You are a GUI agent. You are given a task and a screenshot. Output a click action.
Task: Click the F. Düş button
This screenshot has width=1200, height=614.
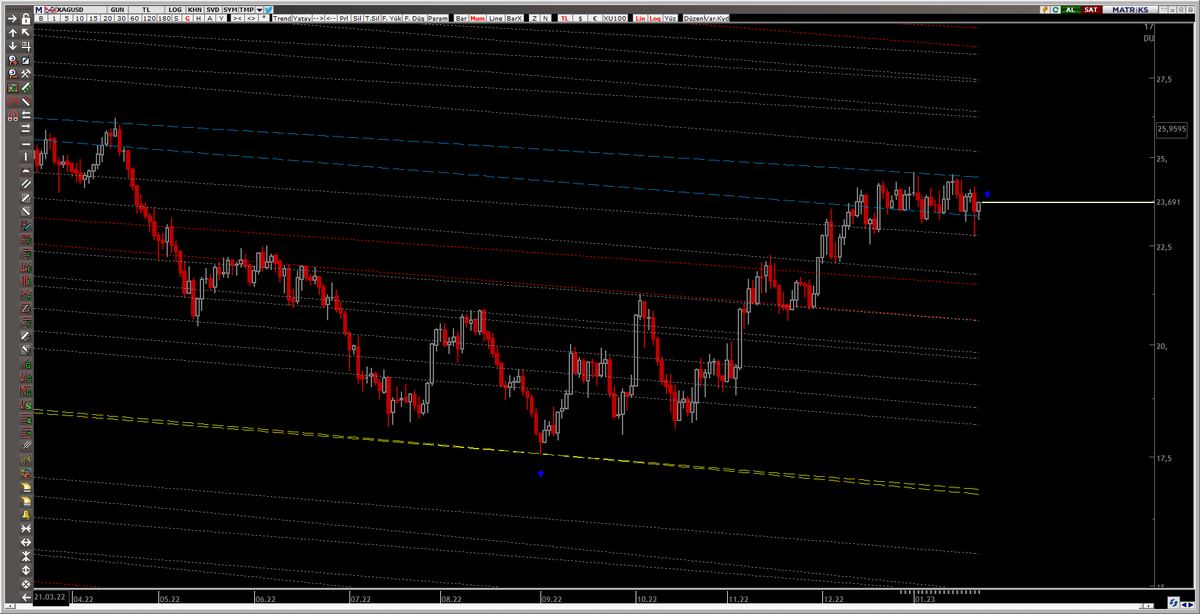pyautogui.click(x=415, y=18)
